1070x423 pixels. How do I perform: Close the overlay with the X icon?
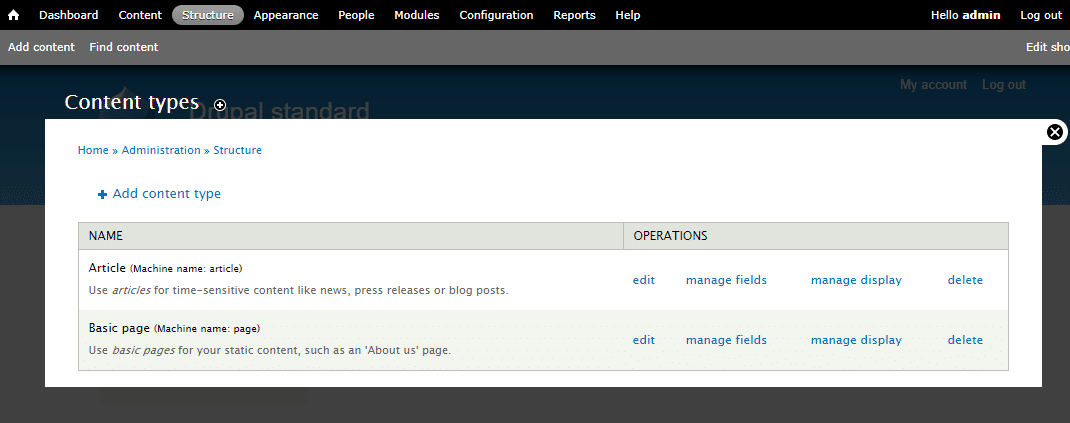click(1055, 132)
